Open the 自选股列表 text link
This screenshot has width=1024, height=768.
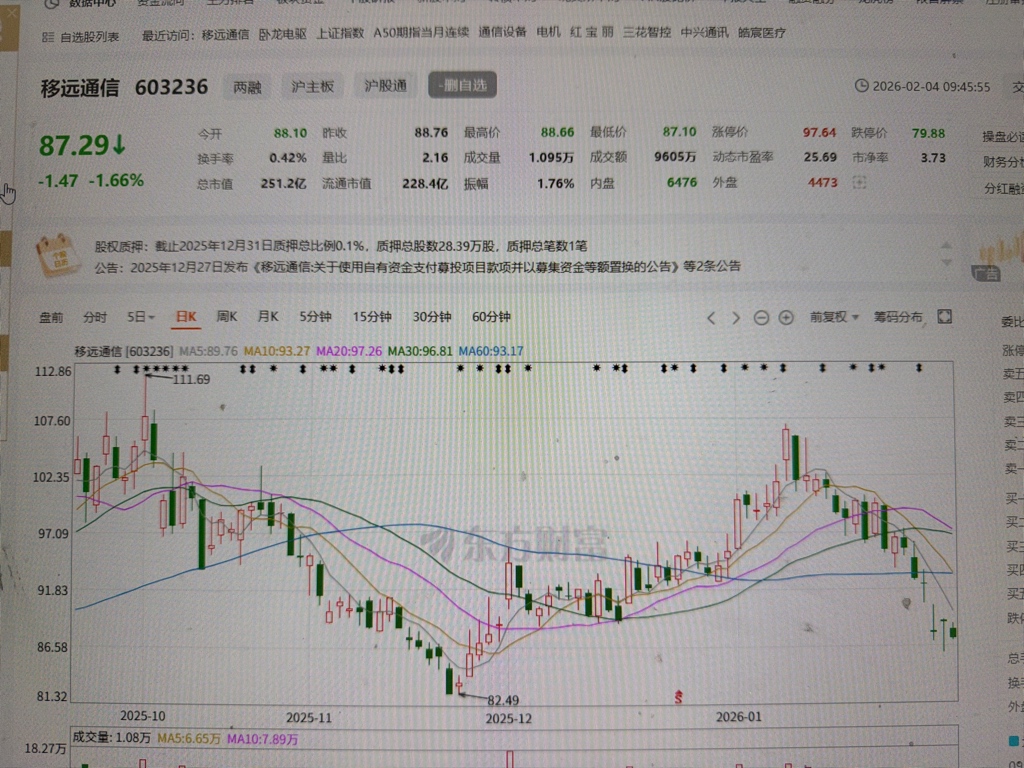click(89, 37)
